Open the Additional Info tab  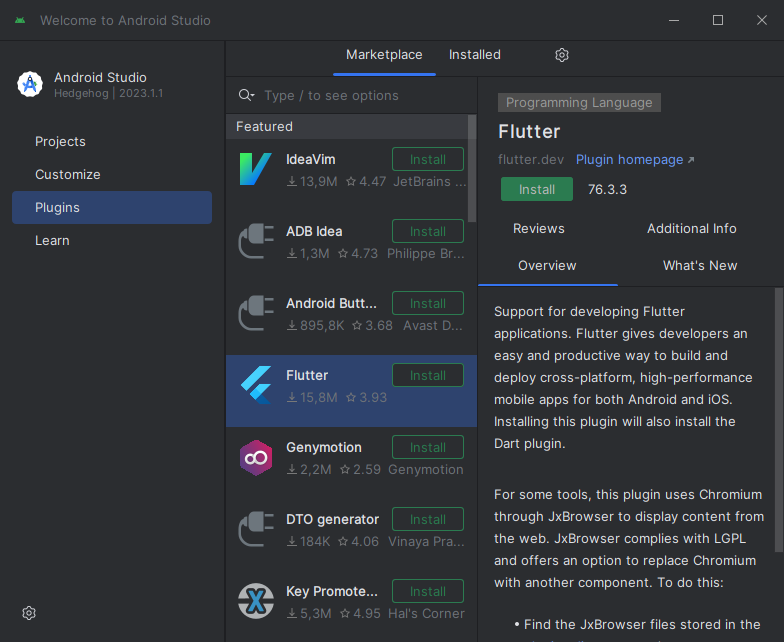point(692,228)
